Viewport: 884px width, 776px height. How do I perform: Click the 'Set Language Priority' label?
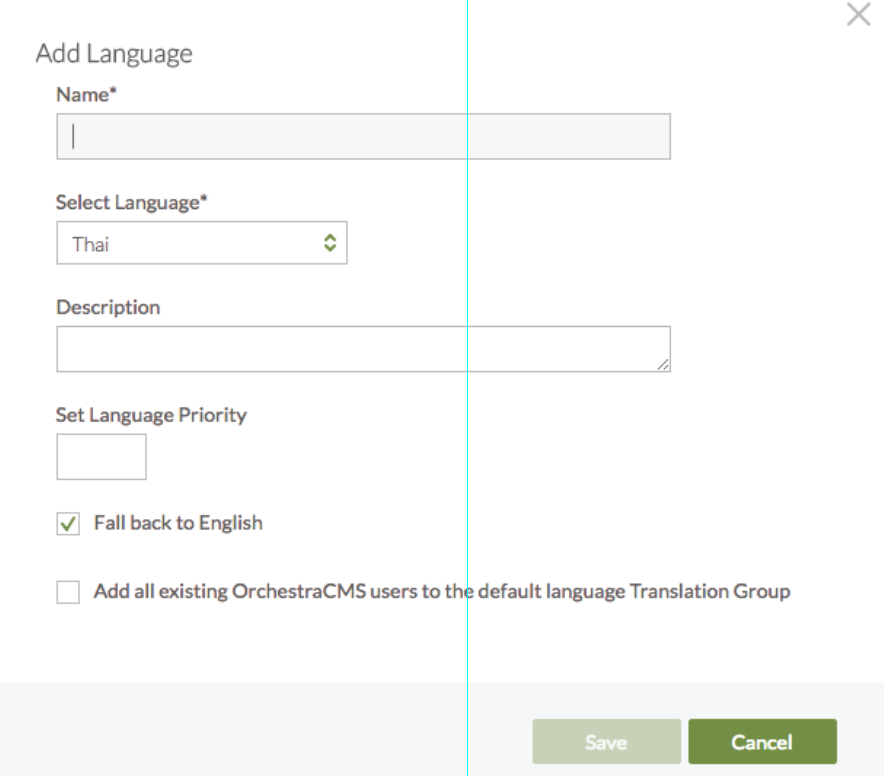(151, 414)
